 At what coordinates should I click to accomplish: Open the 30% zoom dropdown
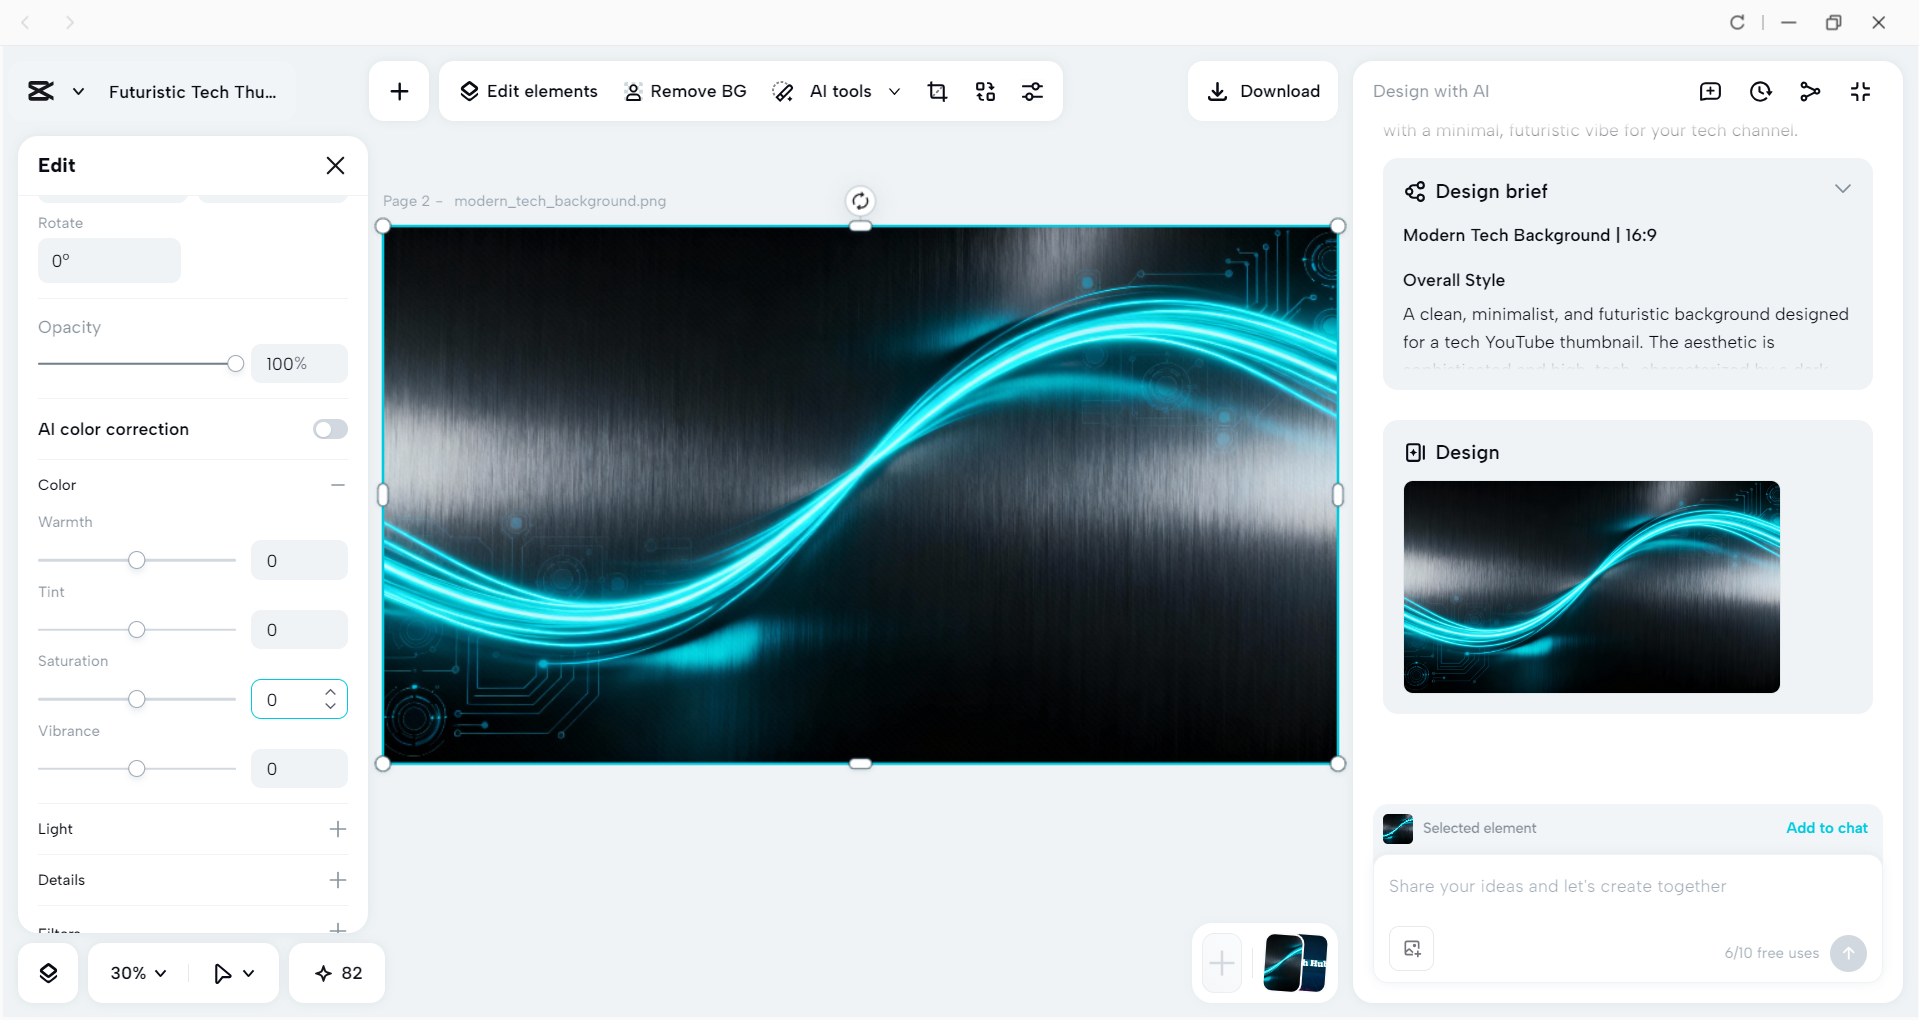(137, 972)
